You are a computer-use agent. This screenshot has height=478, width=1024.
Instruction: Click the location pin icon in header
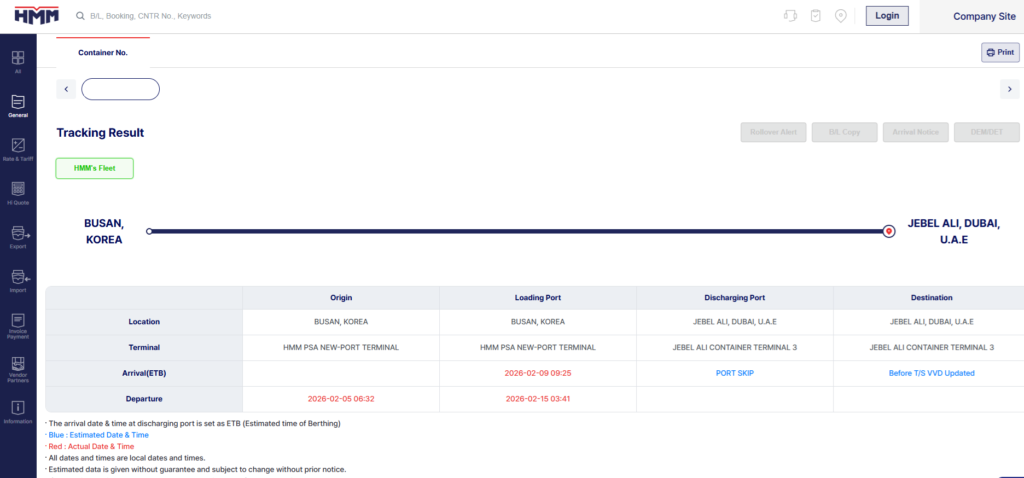point(841,16)
